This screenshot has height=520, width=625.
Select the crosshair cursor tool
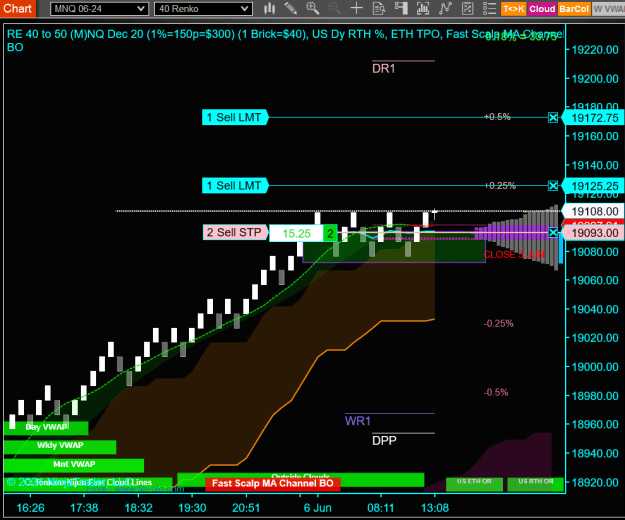point(356,8)
